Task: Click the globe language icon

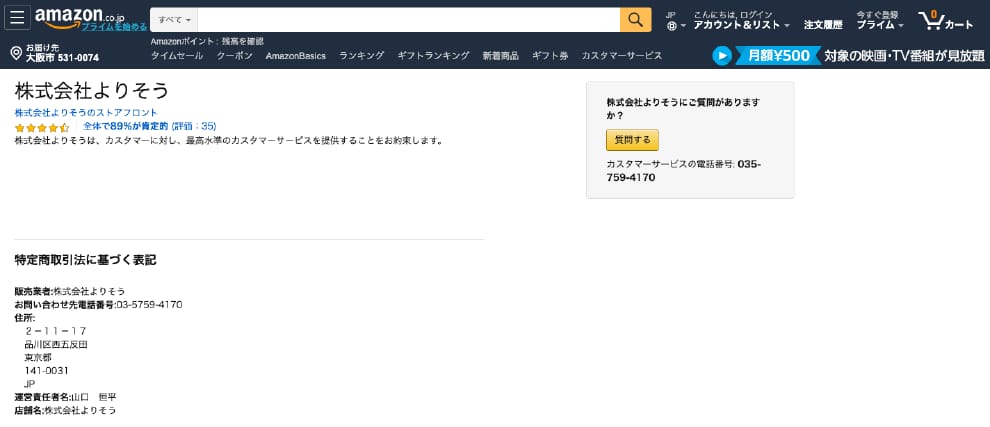Action: coord(672,26)
